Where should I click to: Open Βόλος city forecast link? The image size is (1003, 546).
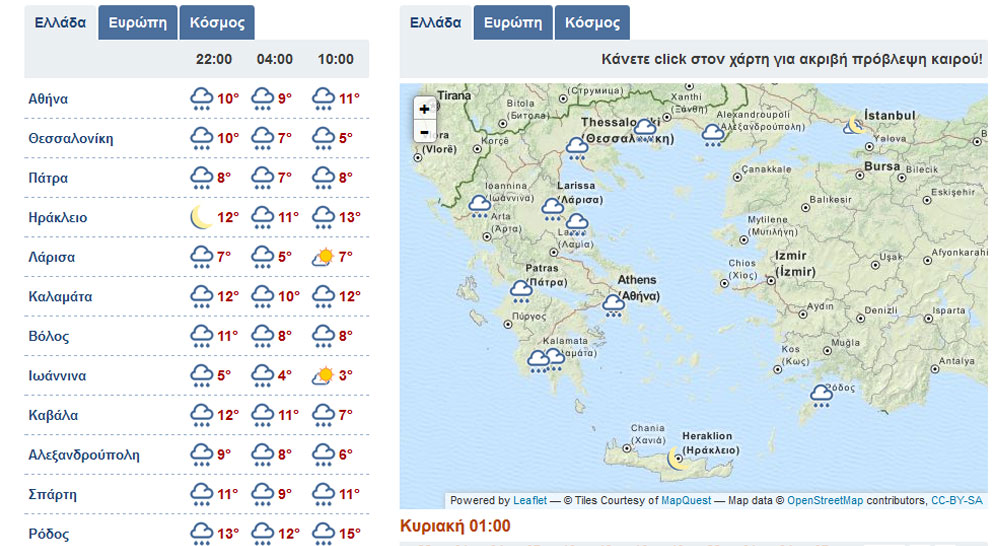[49, 337]
